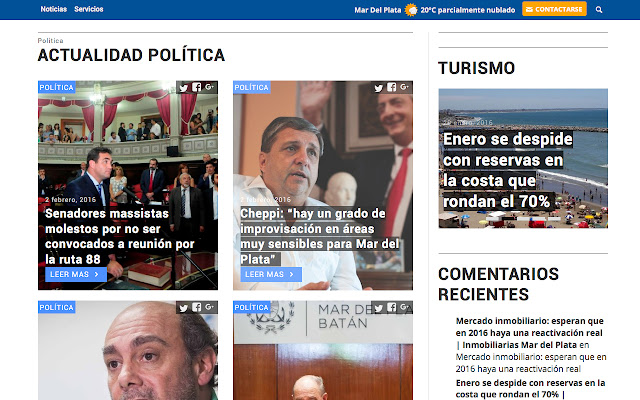Share bald man portrait article on Google Plus
640x400 pixels.
click(x=209, y=307)
